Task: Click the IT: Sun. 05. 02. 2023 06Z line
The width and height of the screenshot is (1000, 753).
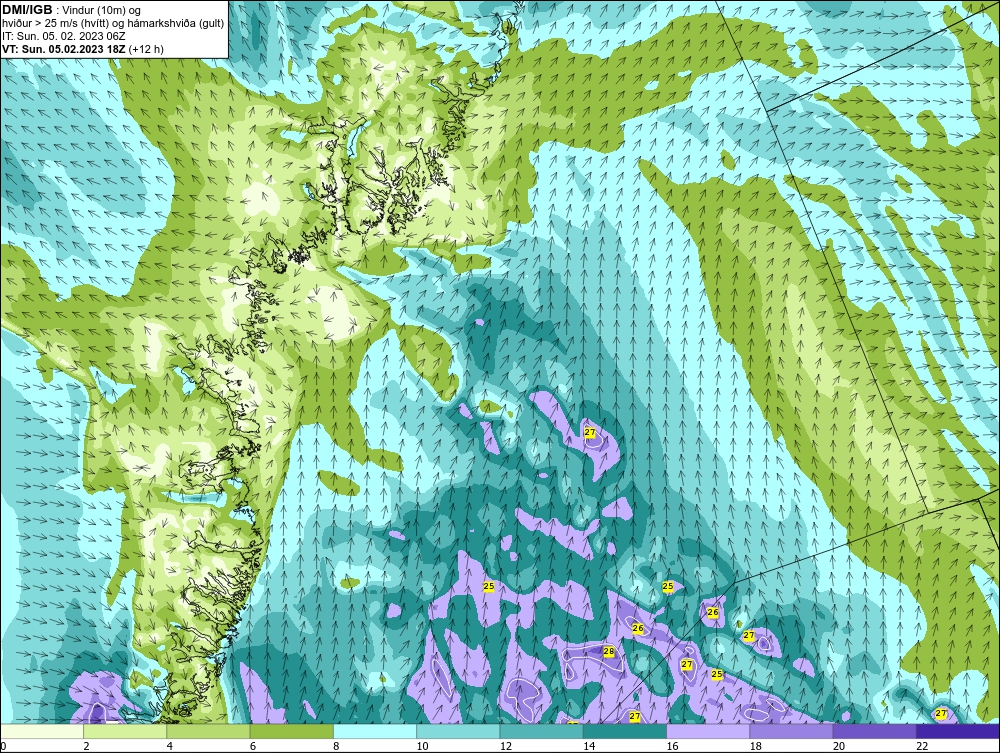Action: click(64, 36)
